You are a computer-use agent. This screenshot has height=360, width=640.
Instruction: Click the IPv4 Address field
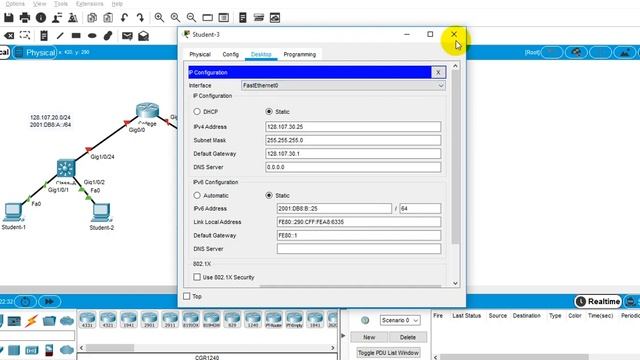click(x=353, y=127)
